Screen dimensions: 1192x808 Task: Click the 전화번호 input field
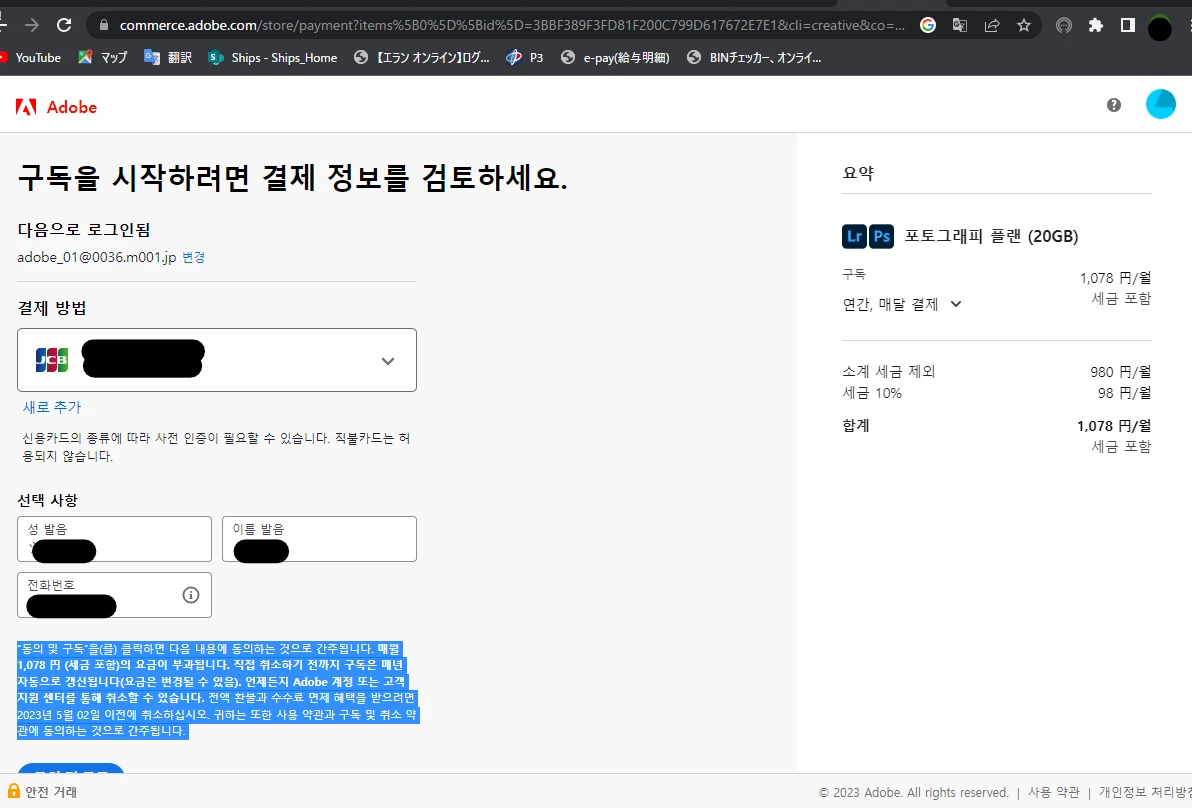tap(114, 595)
